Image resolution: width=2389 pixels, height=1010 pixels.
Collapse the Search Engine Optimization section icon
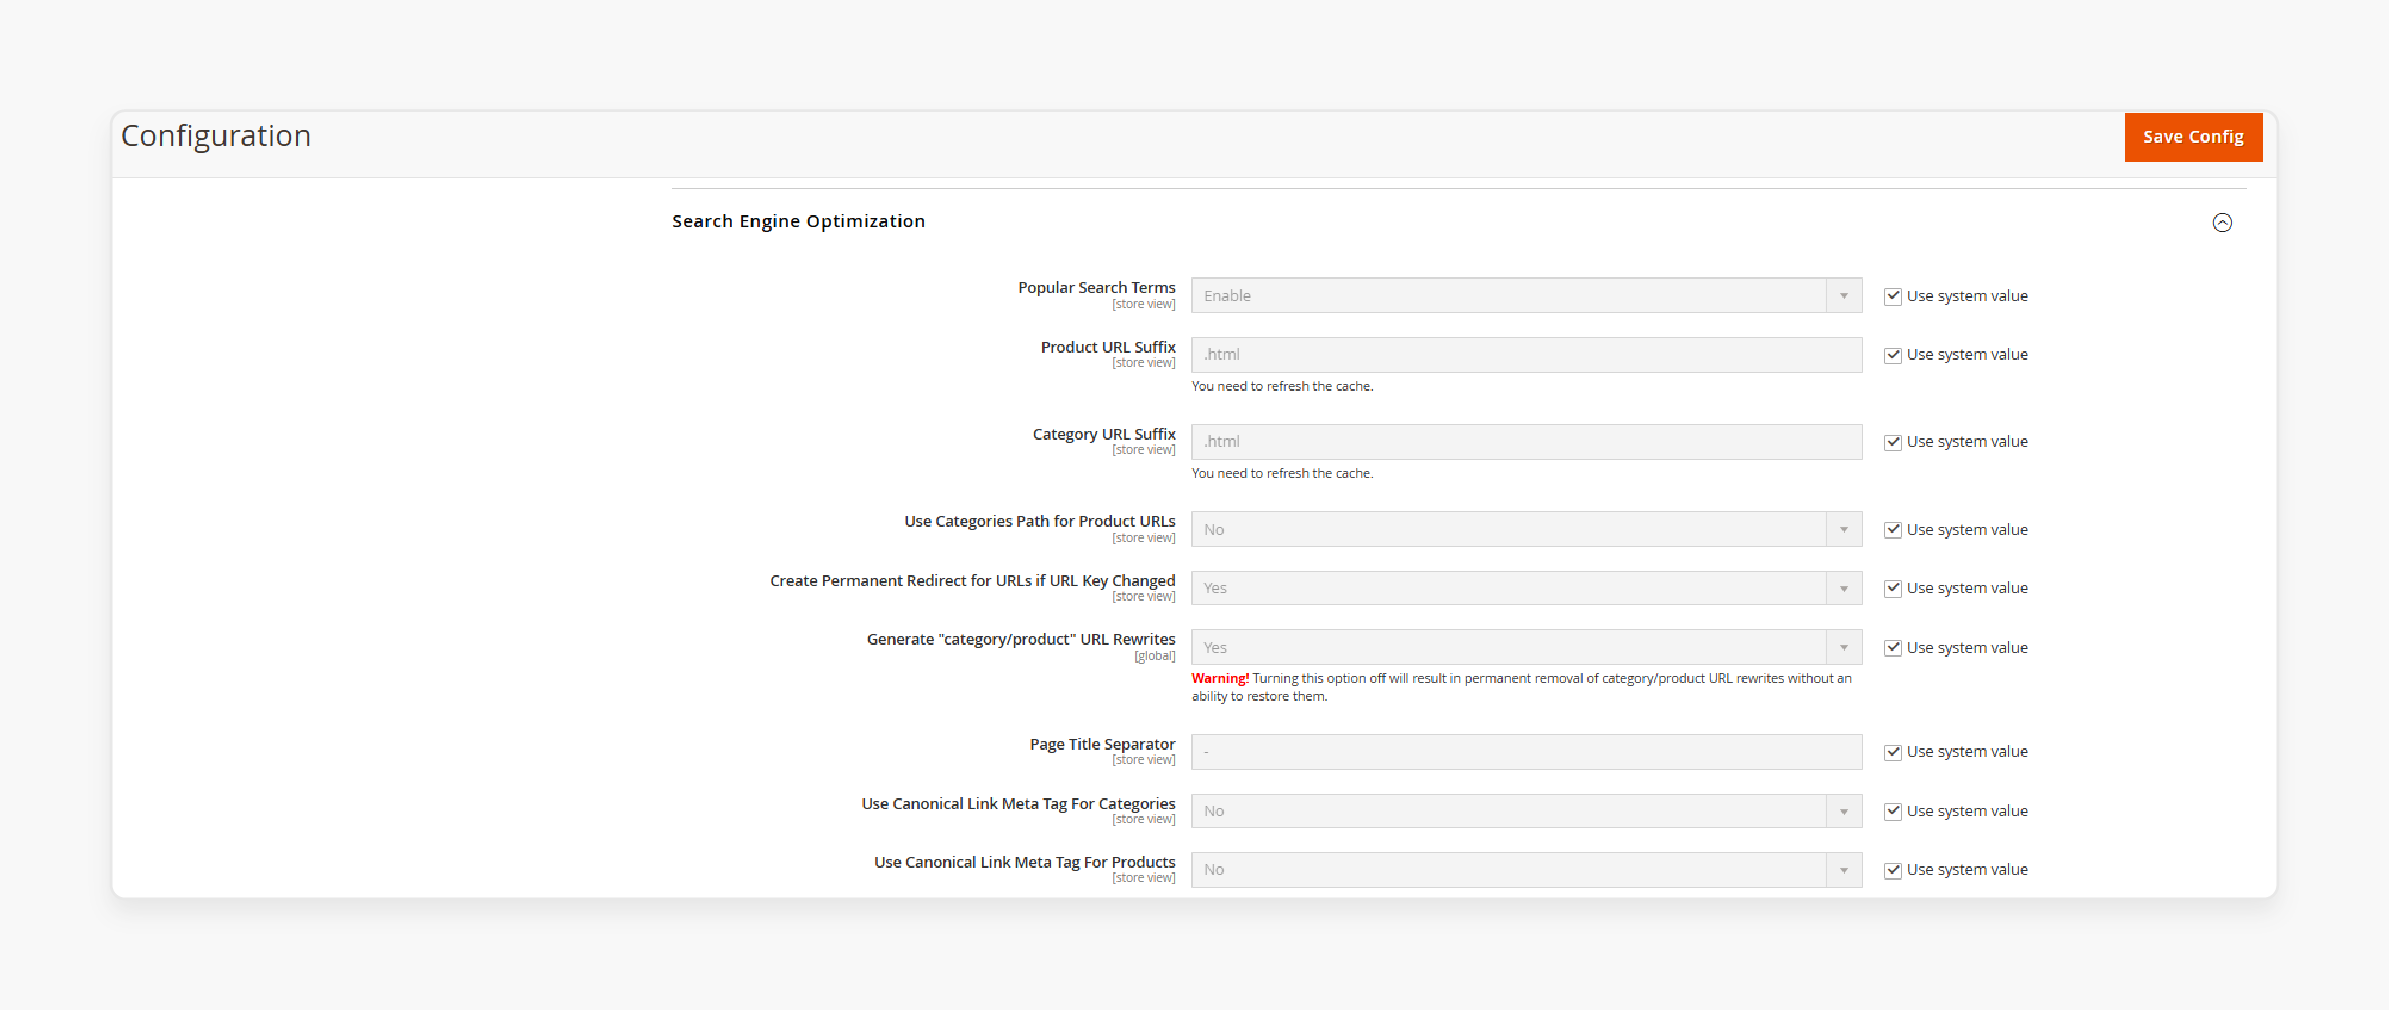2222,222
